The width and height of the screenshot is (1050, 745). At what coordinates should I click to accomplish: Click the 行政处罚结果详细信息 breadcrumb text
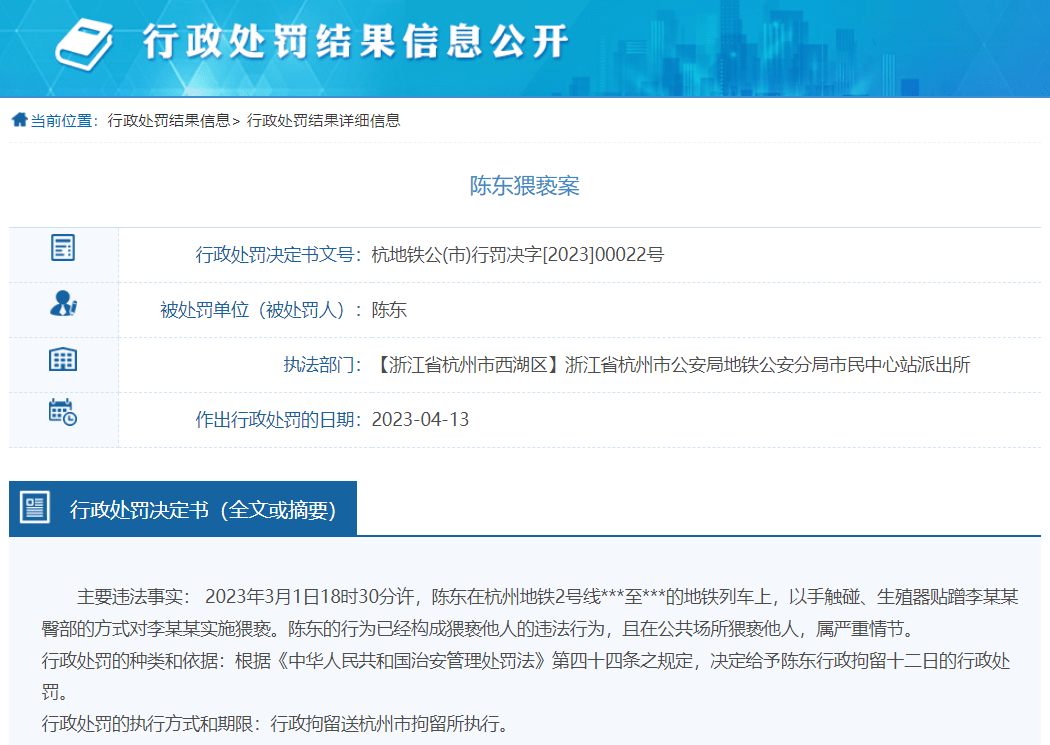coord(323,120)
